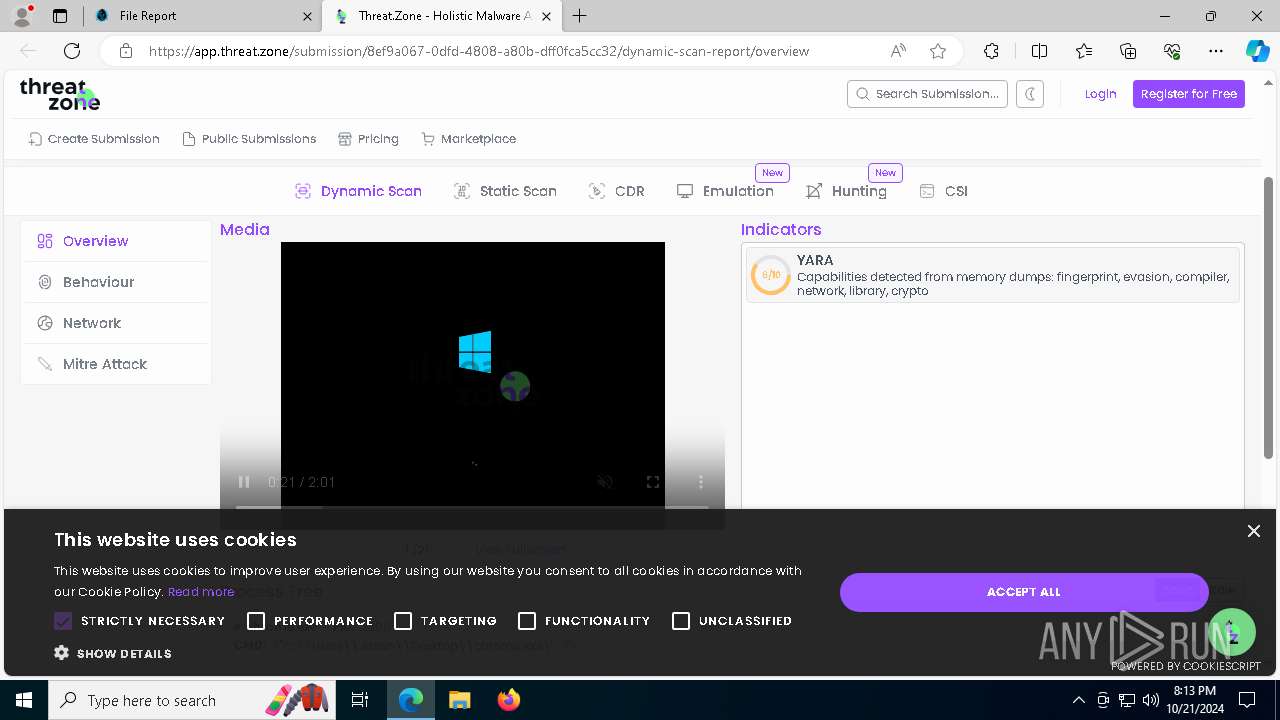Show hidden system tray icons
The width and height of the screenshot is (1280, 720).
pos(1078,700)
